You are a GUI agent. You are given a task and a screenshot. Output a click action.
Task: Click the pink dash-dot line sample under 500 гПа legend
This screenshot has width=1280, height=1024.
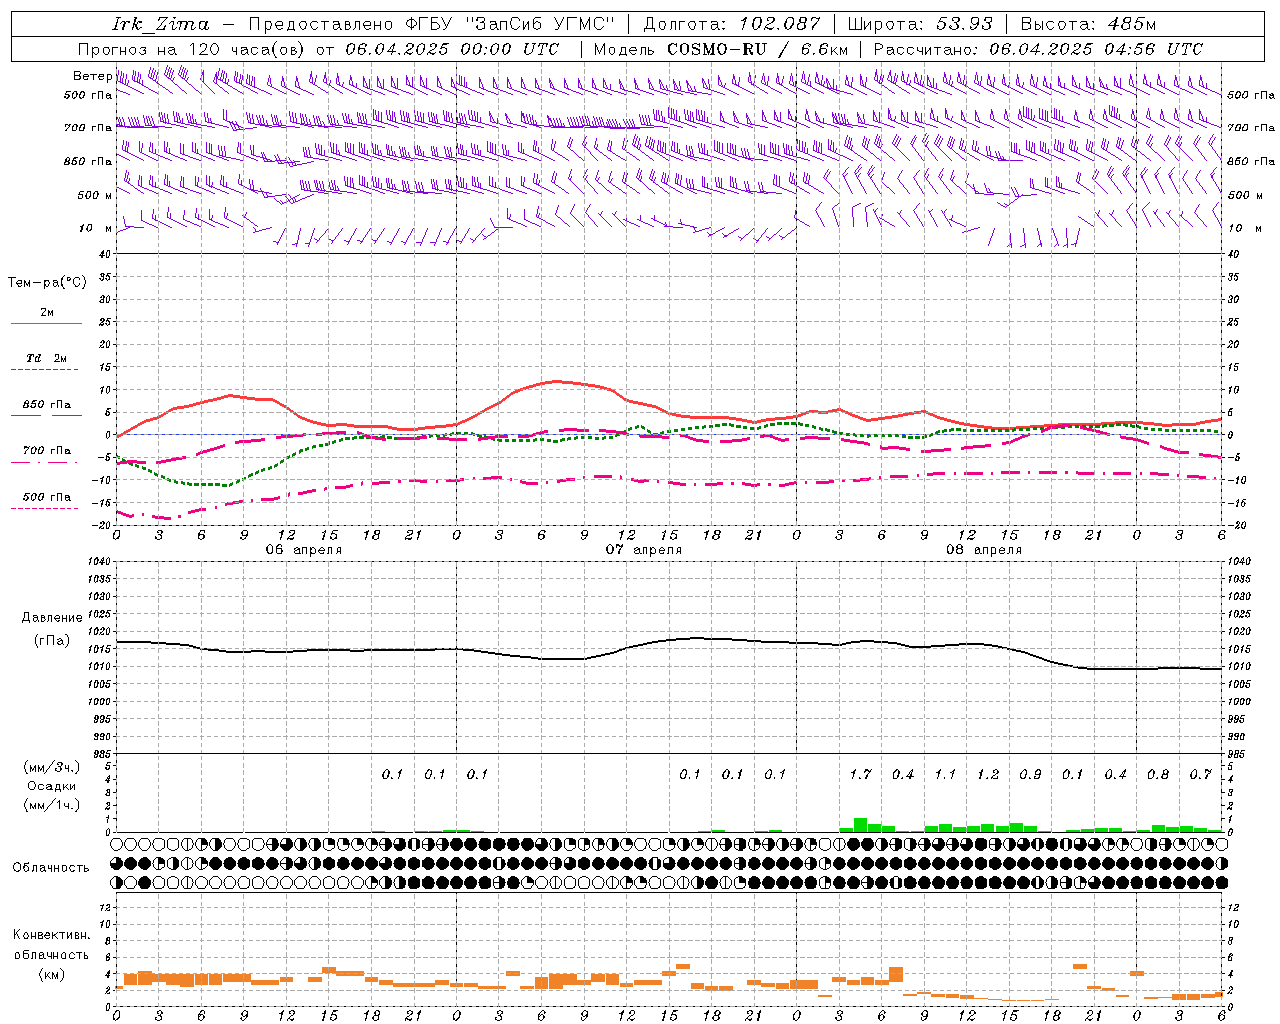(45, 509)
